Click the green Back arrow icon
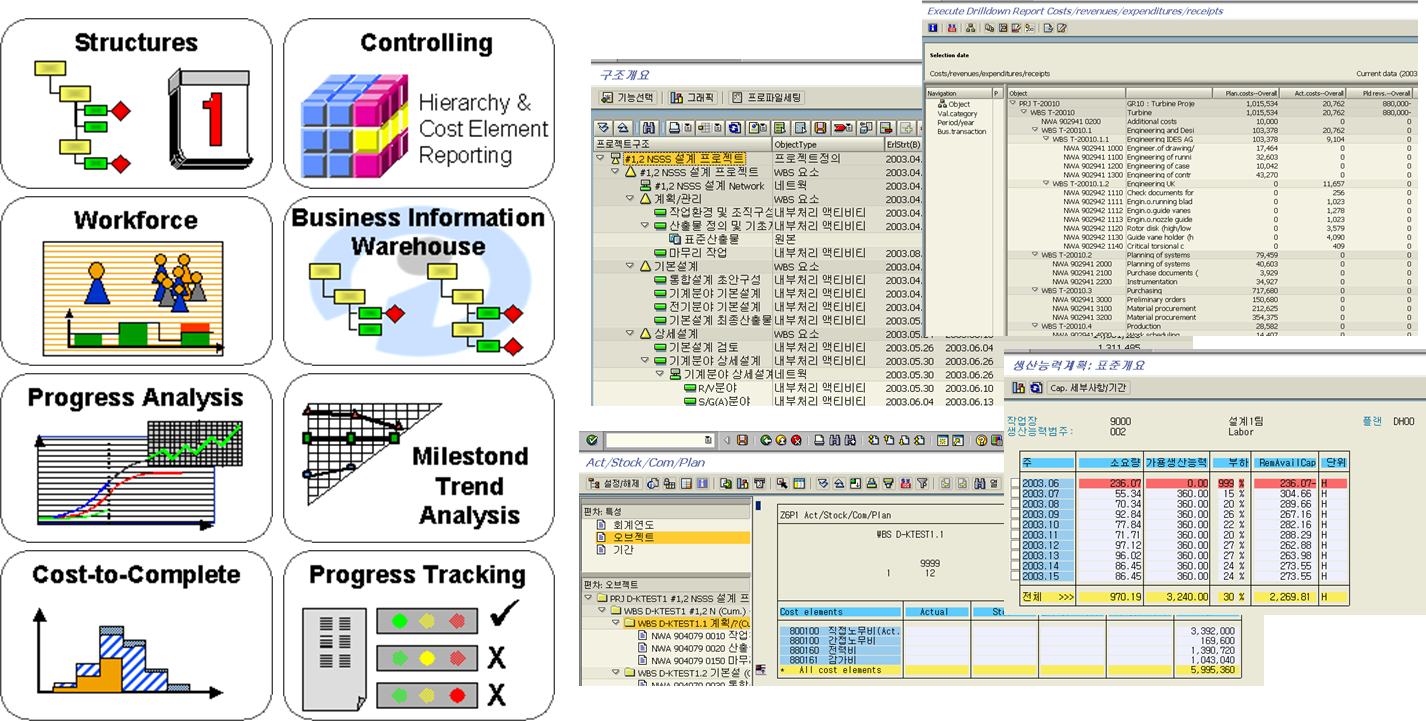 pos(766,440)
